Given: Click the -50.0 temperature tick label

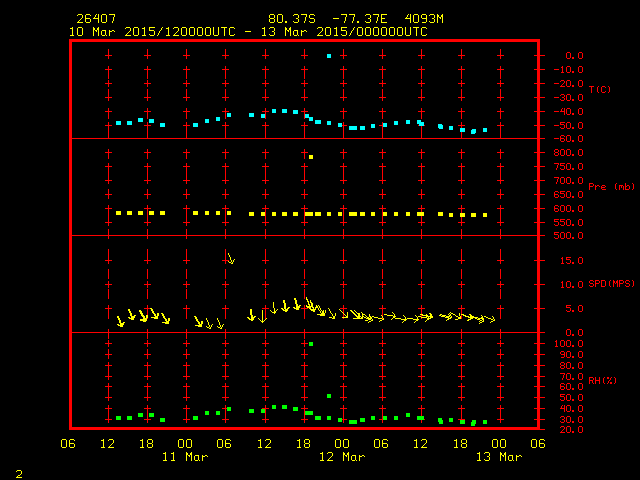Looking at the screenshot, I should [569, 125].
